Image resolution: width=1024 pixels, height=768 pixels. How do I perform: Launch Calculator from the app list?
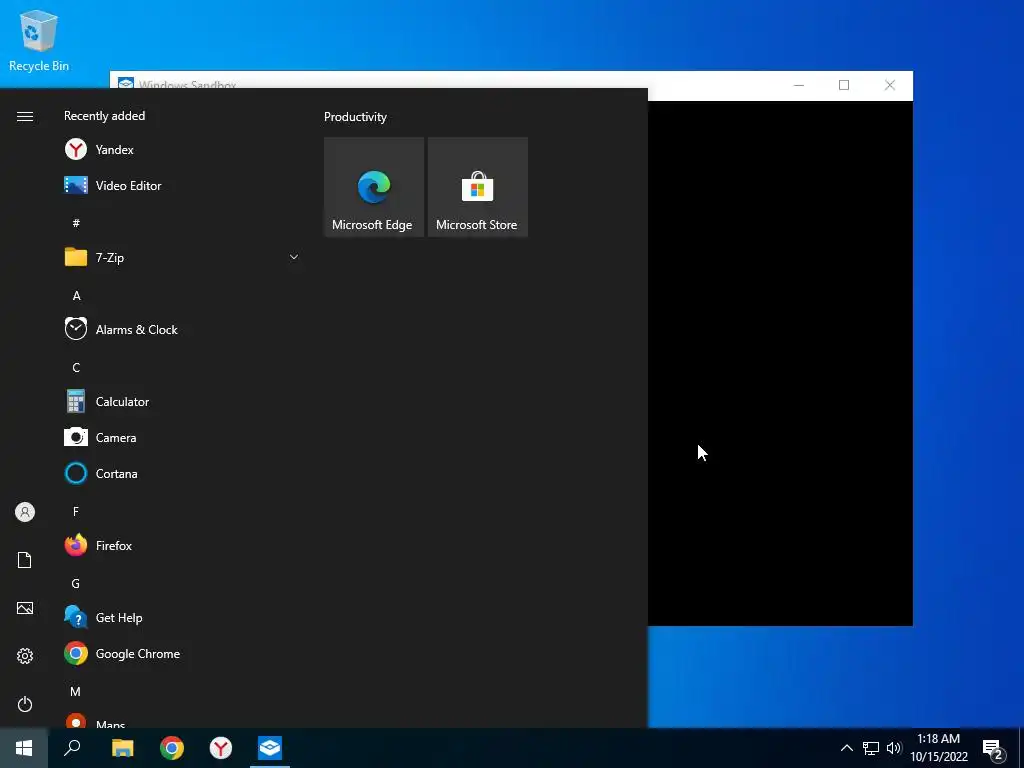[x=182, y=402]
